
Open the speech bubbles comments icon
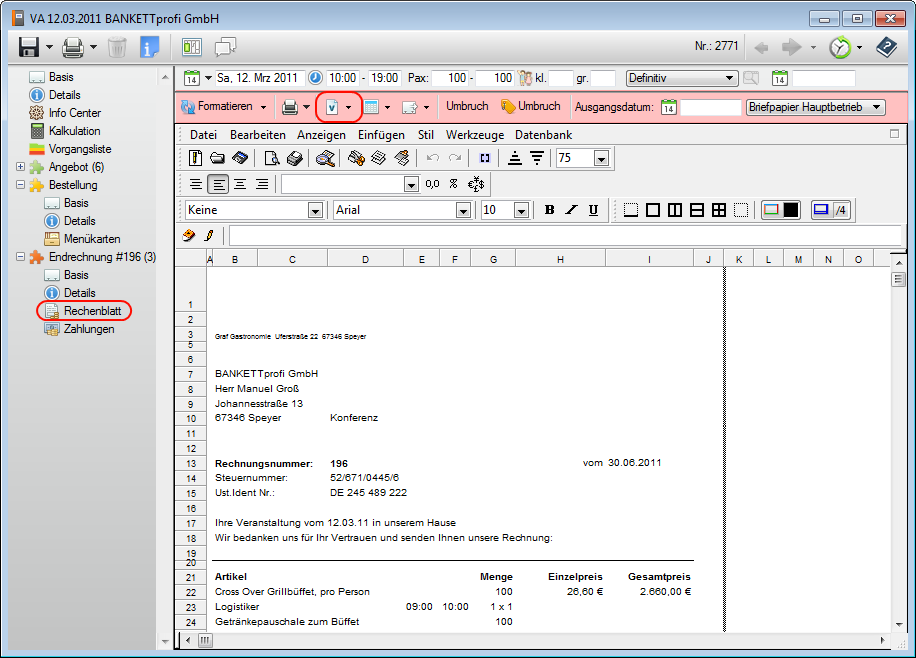click(225, 46)
